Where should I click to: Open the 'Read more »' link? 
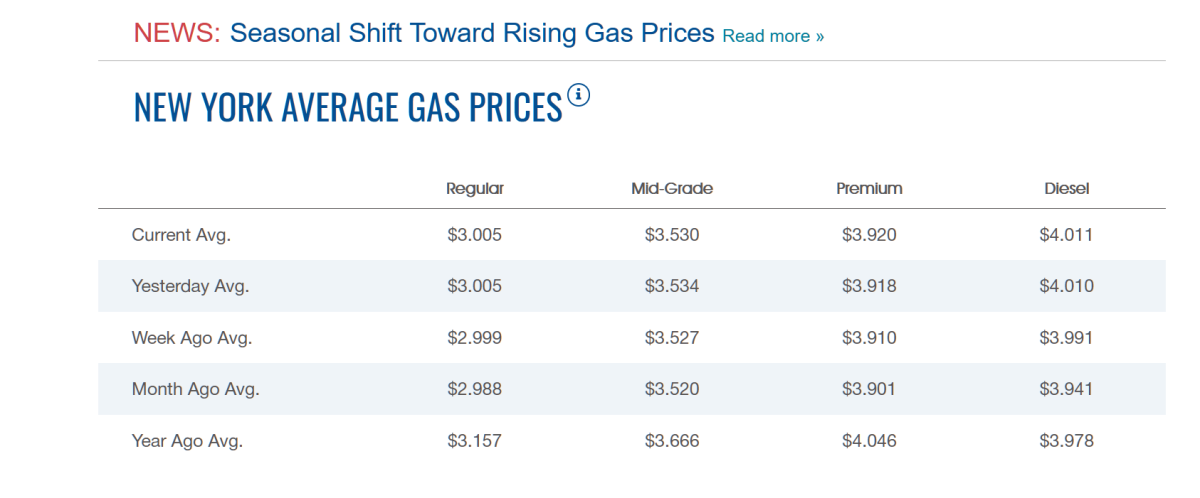point(773,36)
